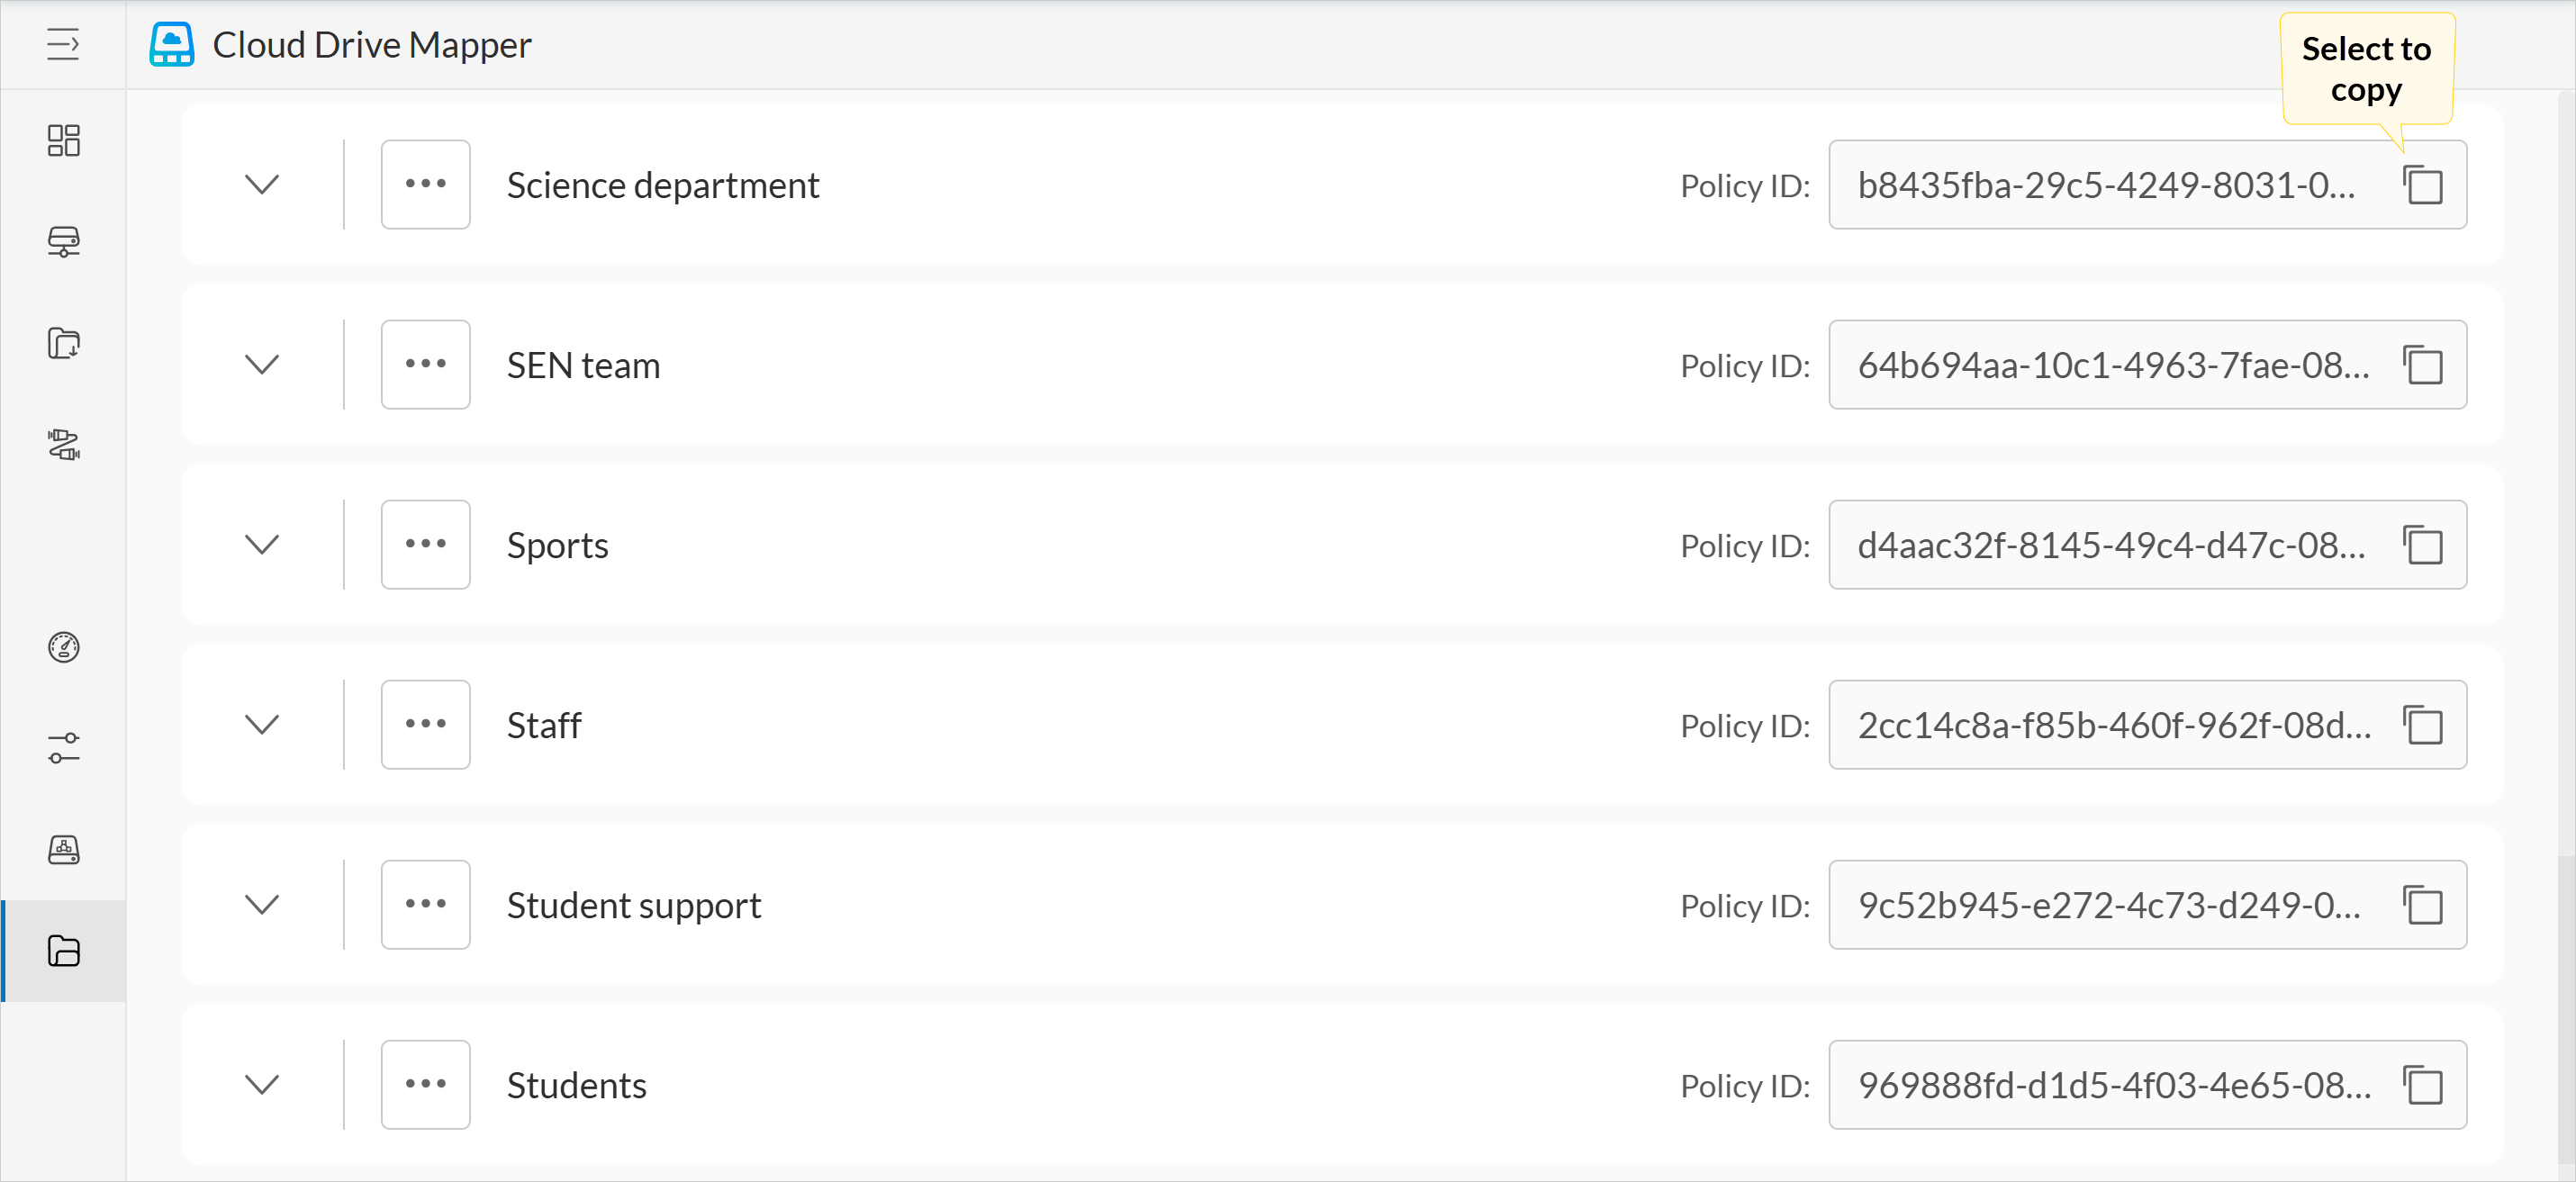Select the active folder sidebar tab

click(63, 951)
